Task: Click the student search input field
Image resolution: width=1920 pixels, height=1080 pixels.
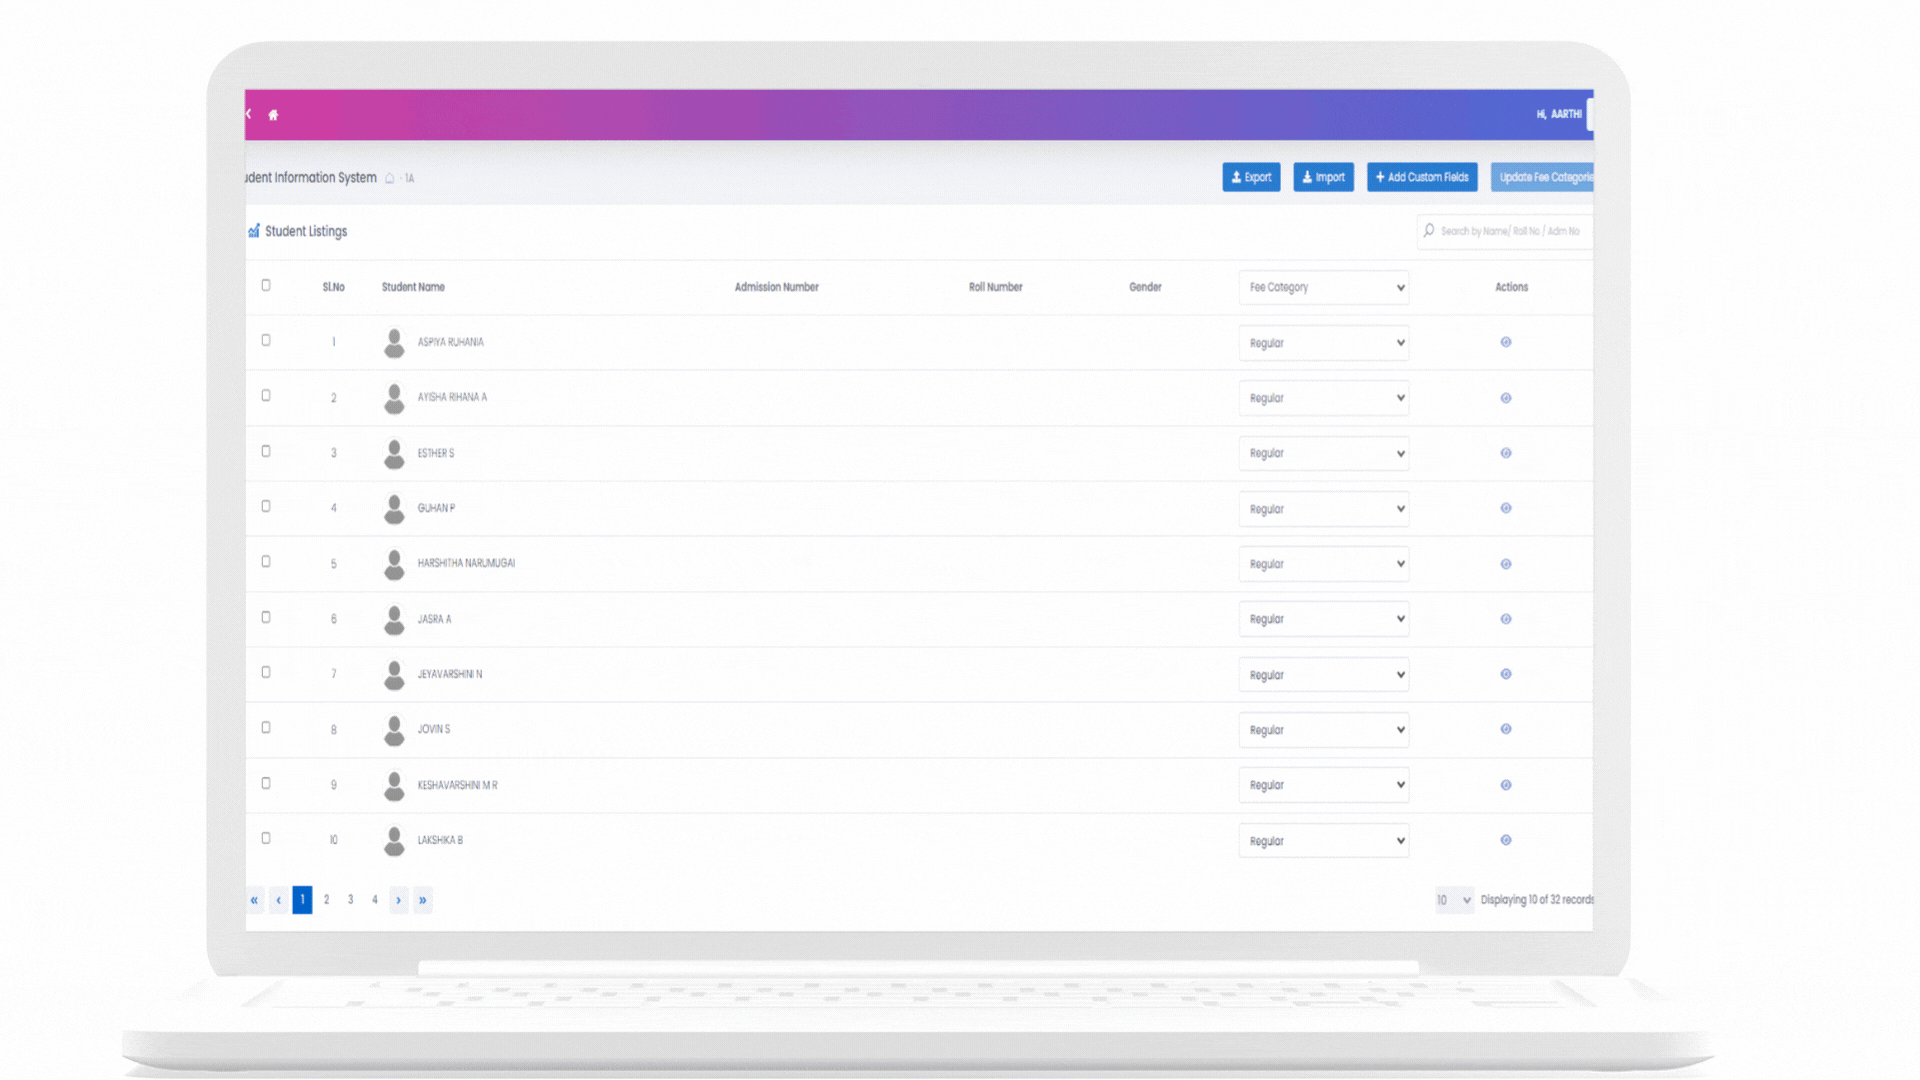Action: 1510,231
